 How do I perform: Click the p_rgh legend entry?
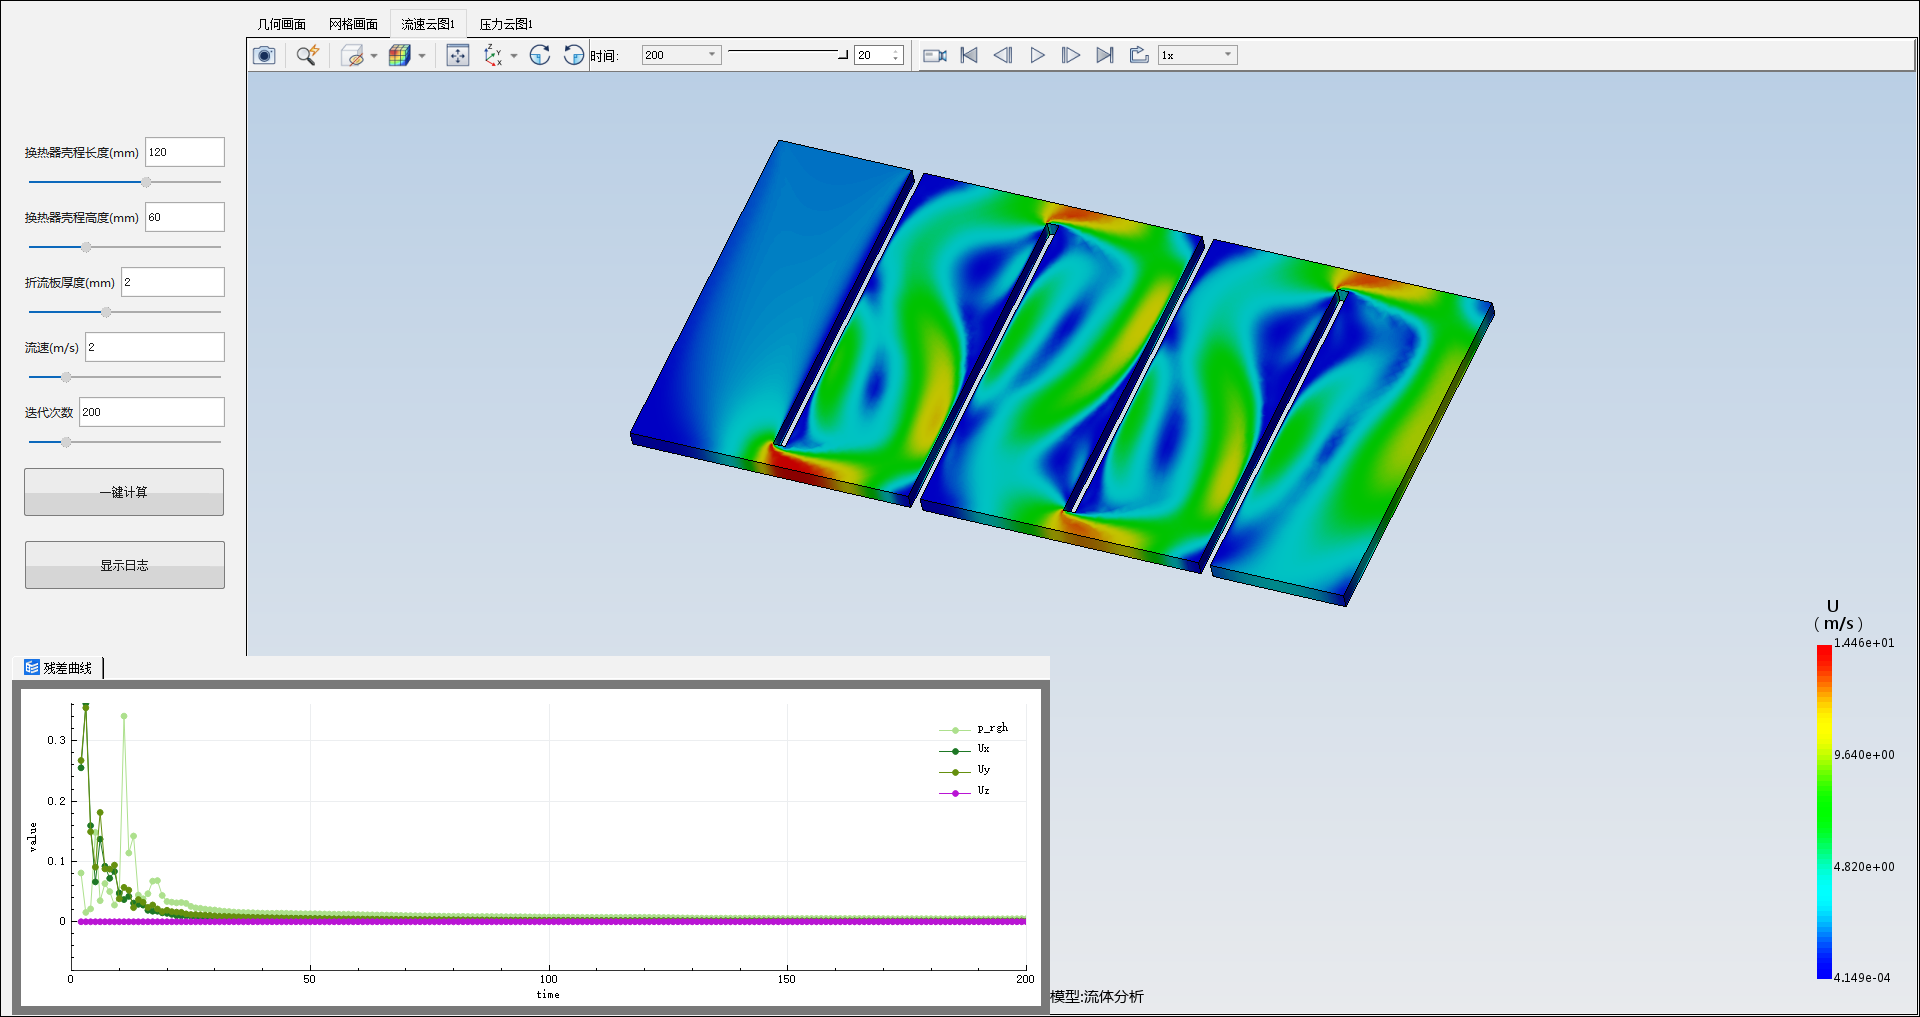coord(974,729)
